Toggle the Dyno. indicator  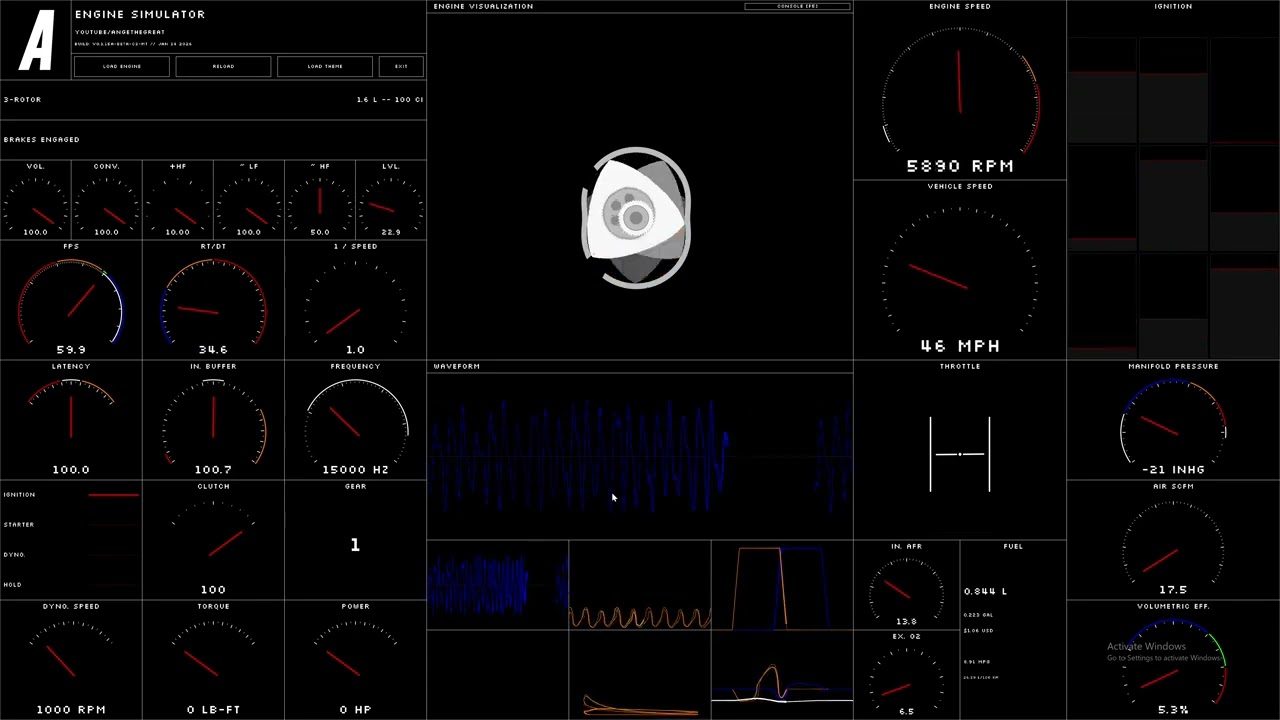[70, 555]
